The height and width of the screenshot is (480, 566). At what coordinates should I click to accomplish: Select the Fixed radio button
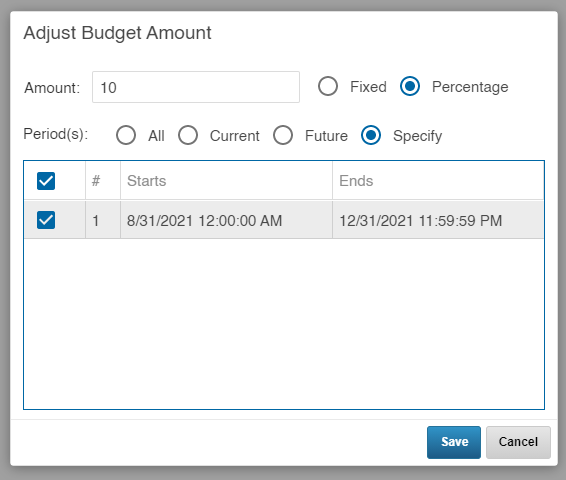click(x=328, y=87)
